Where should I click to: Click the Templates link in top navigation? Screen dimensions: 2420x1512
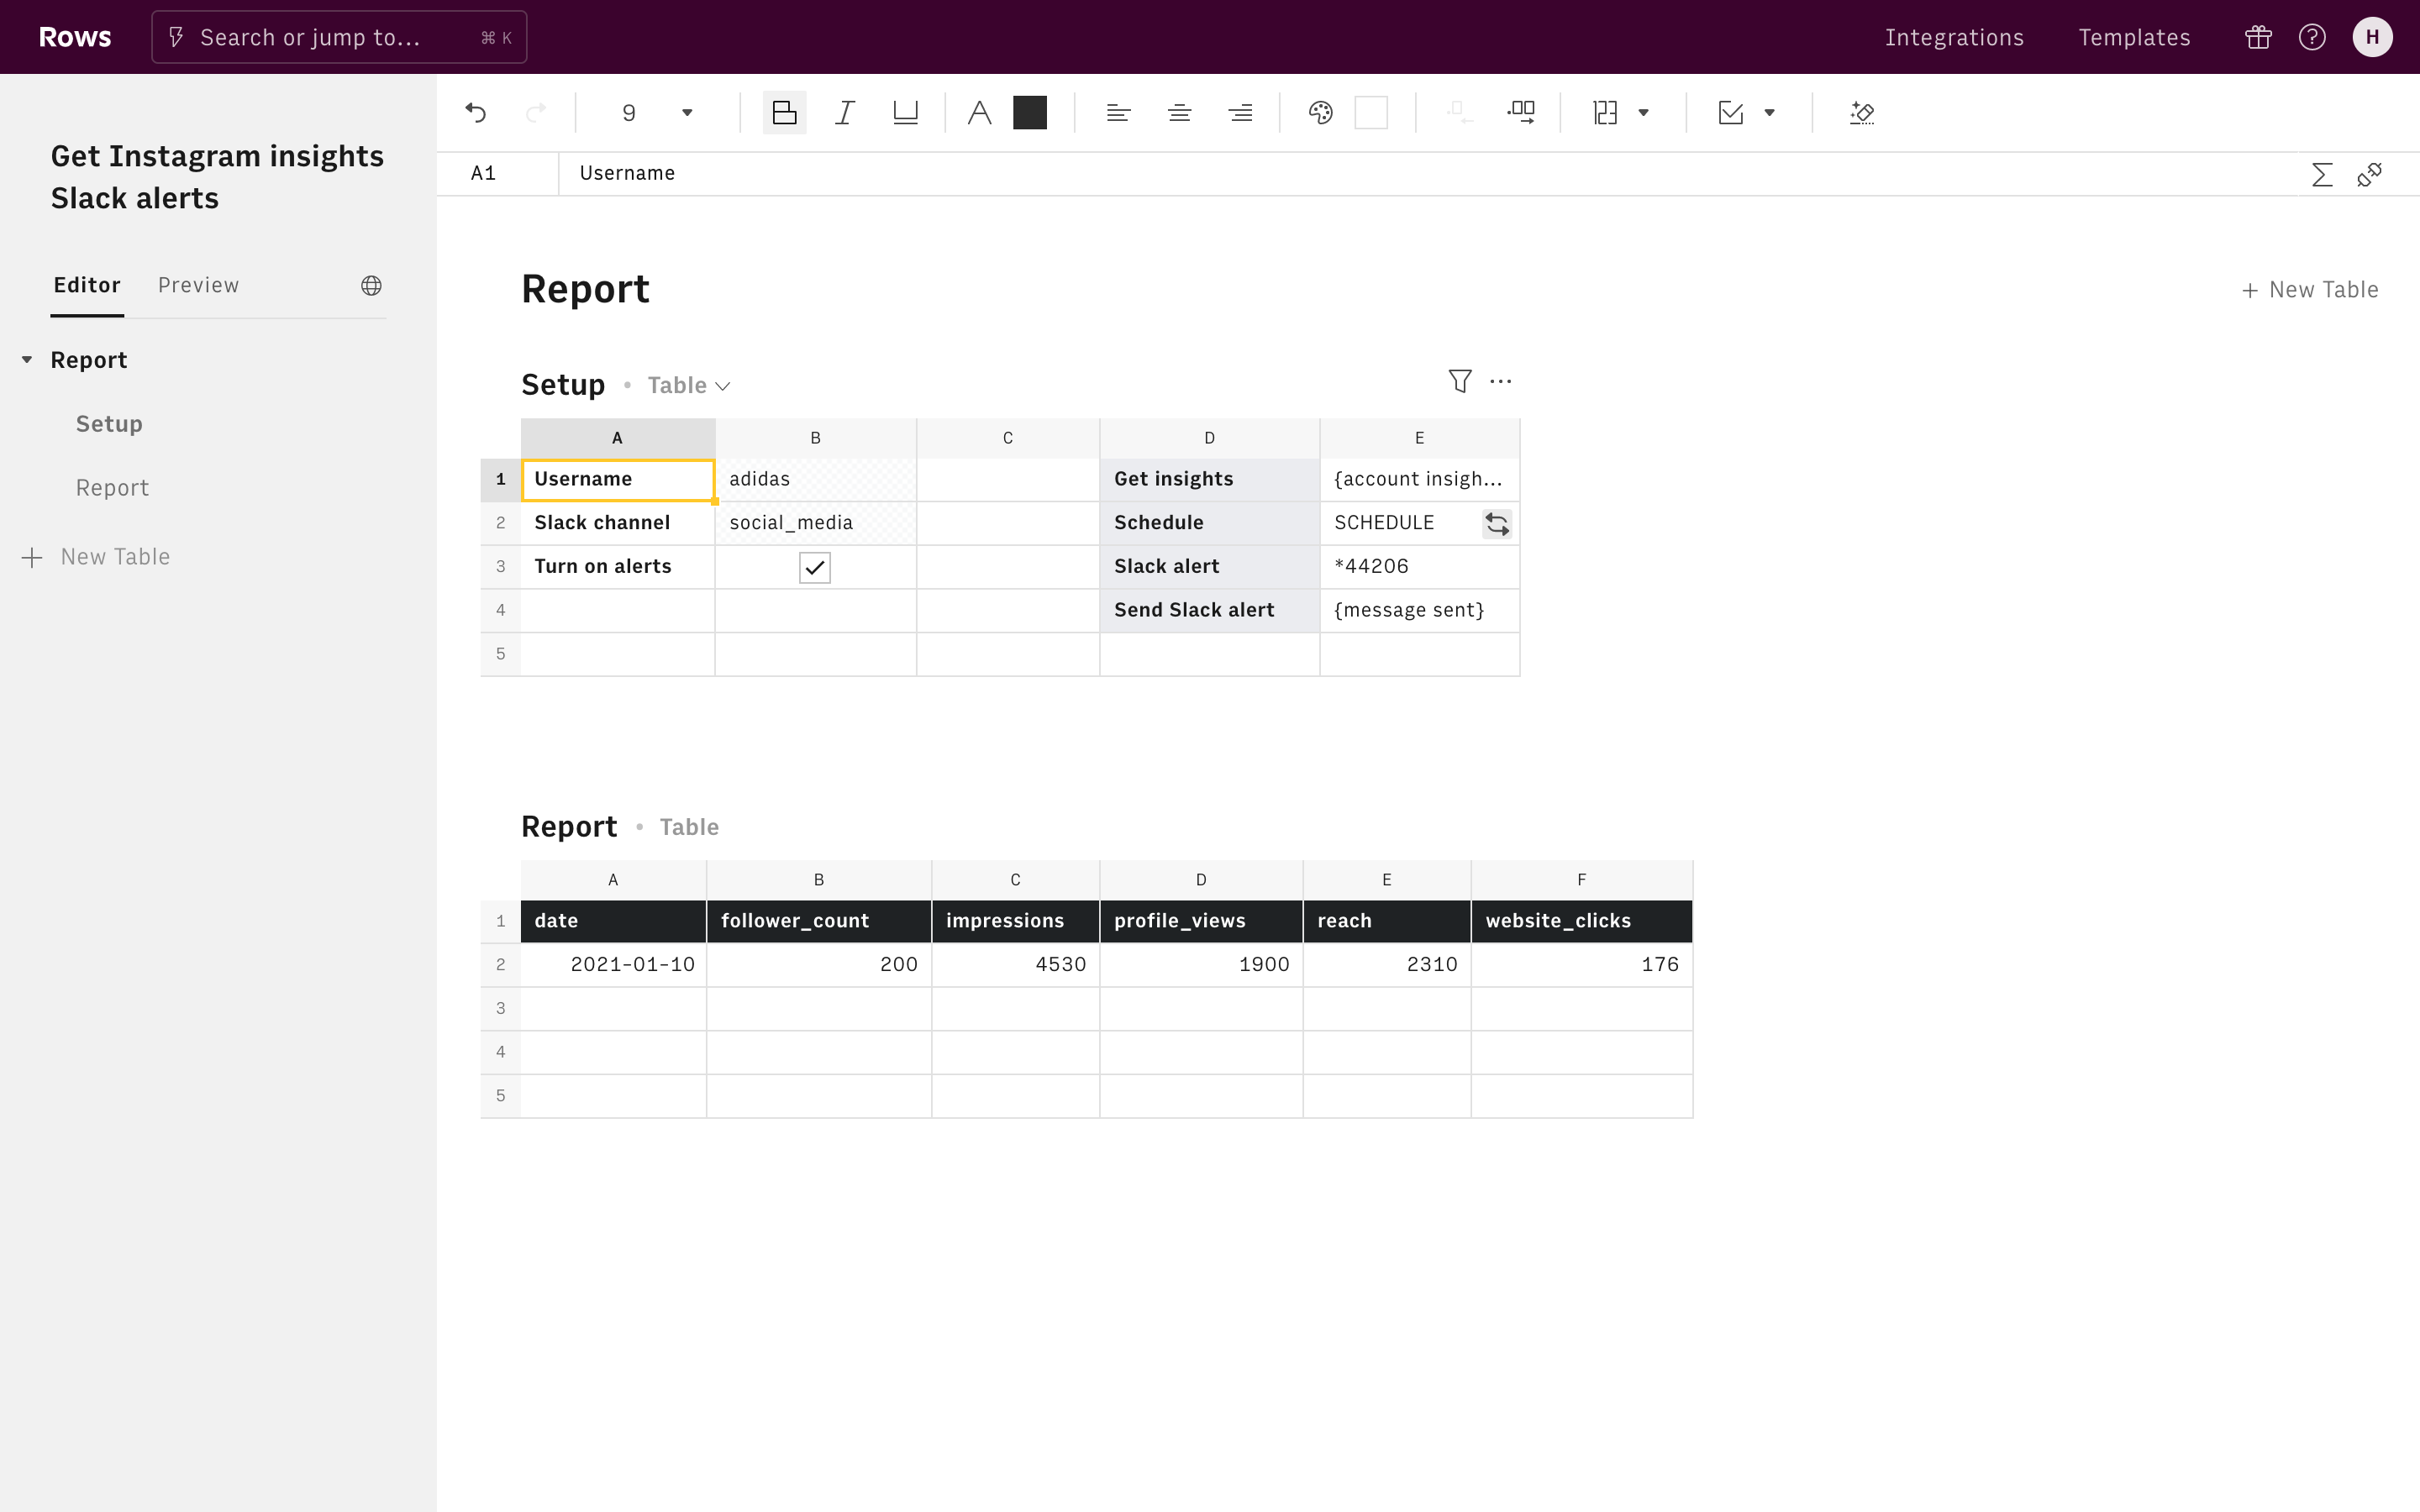[2134, 37]
